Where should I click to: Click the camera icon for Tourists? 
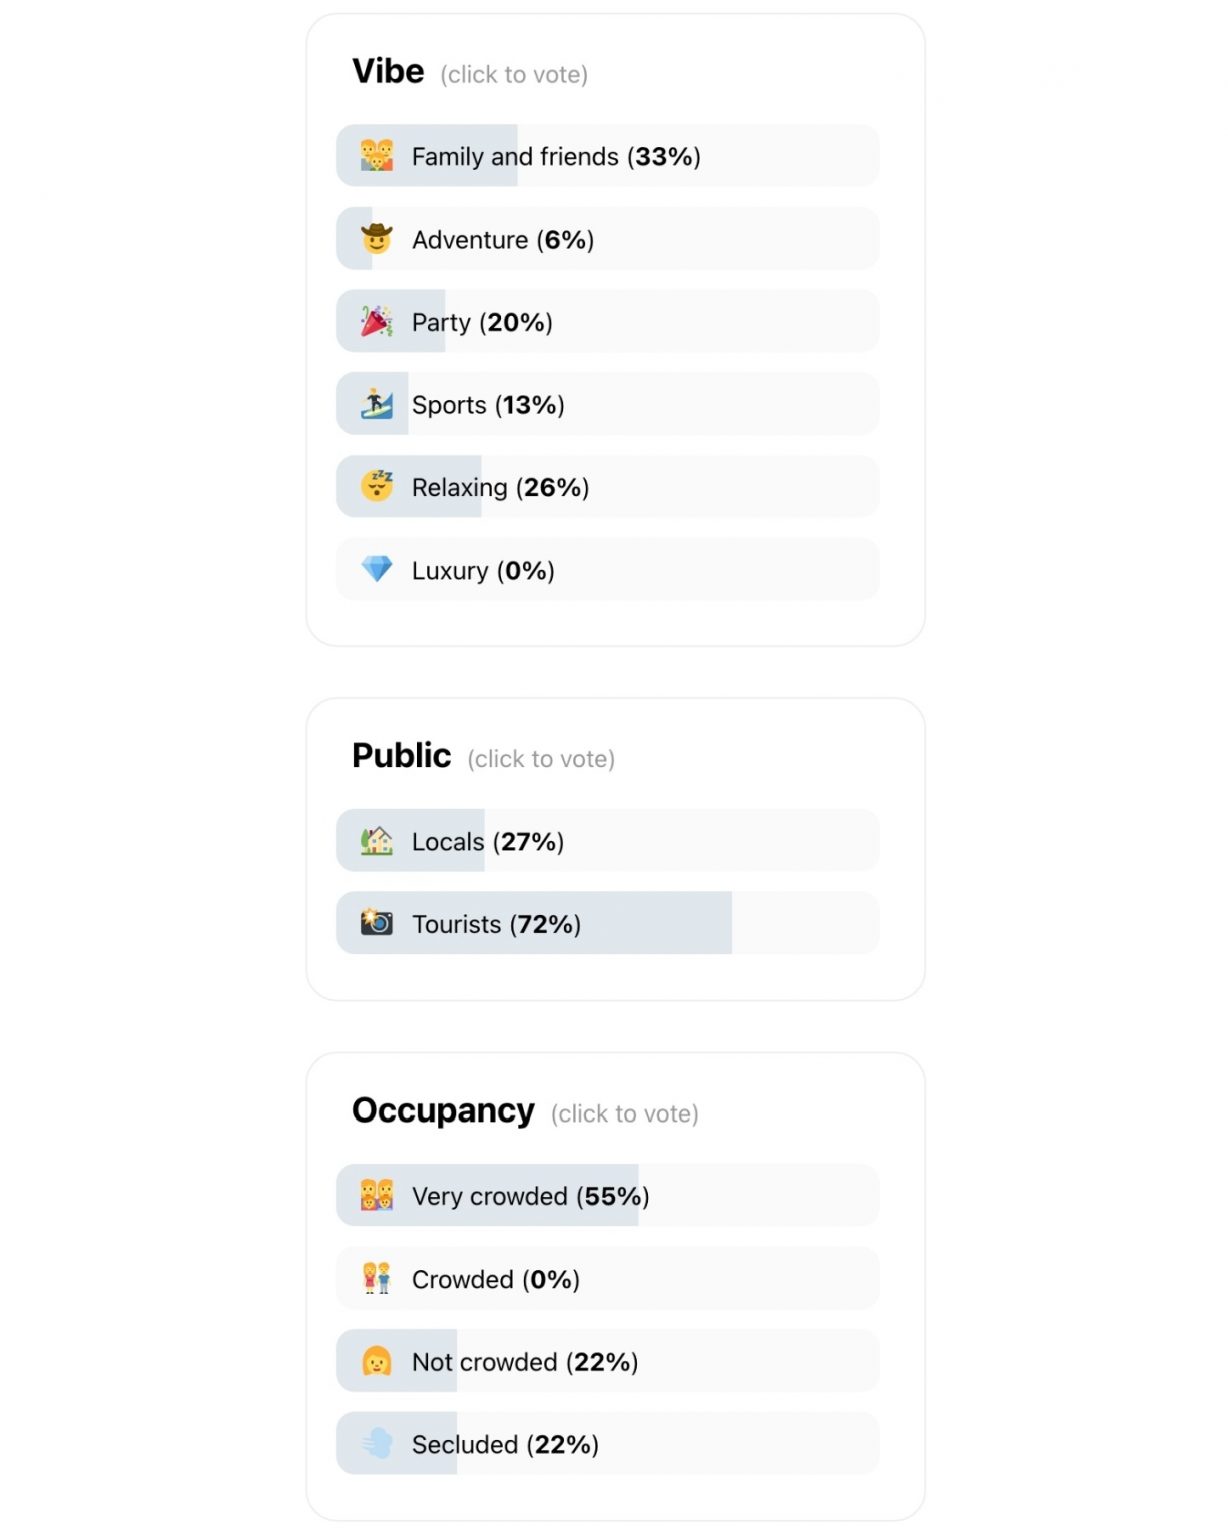377,923
